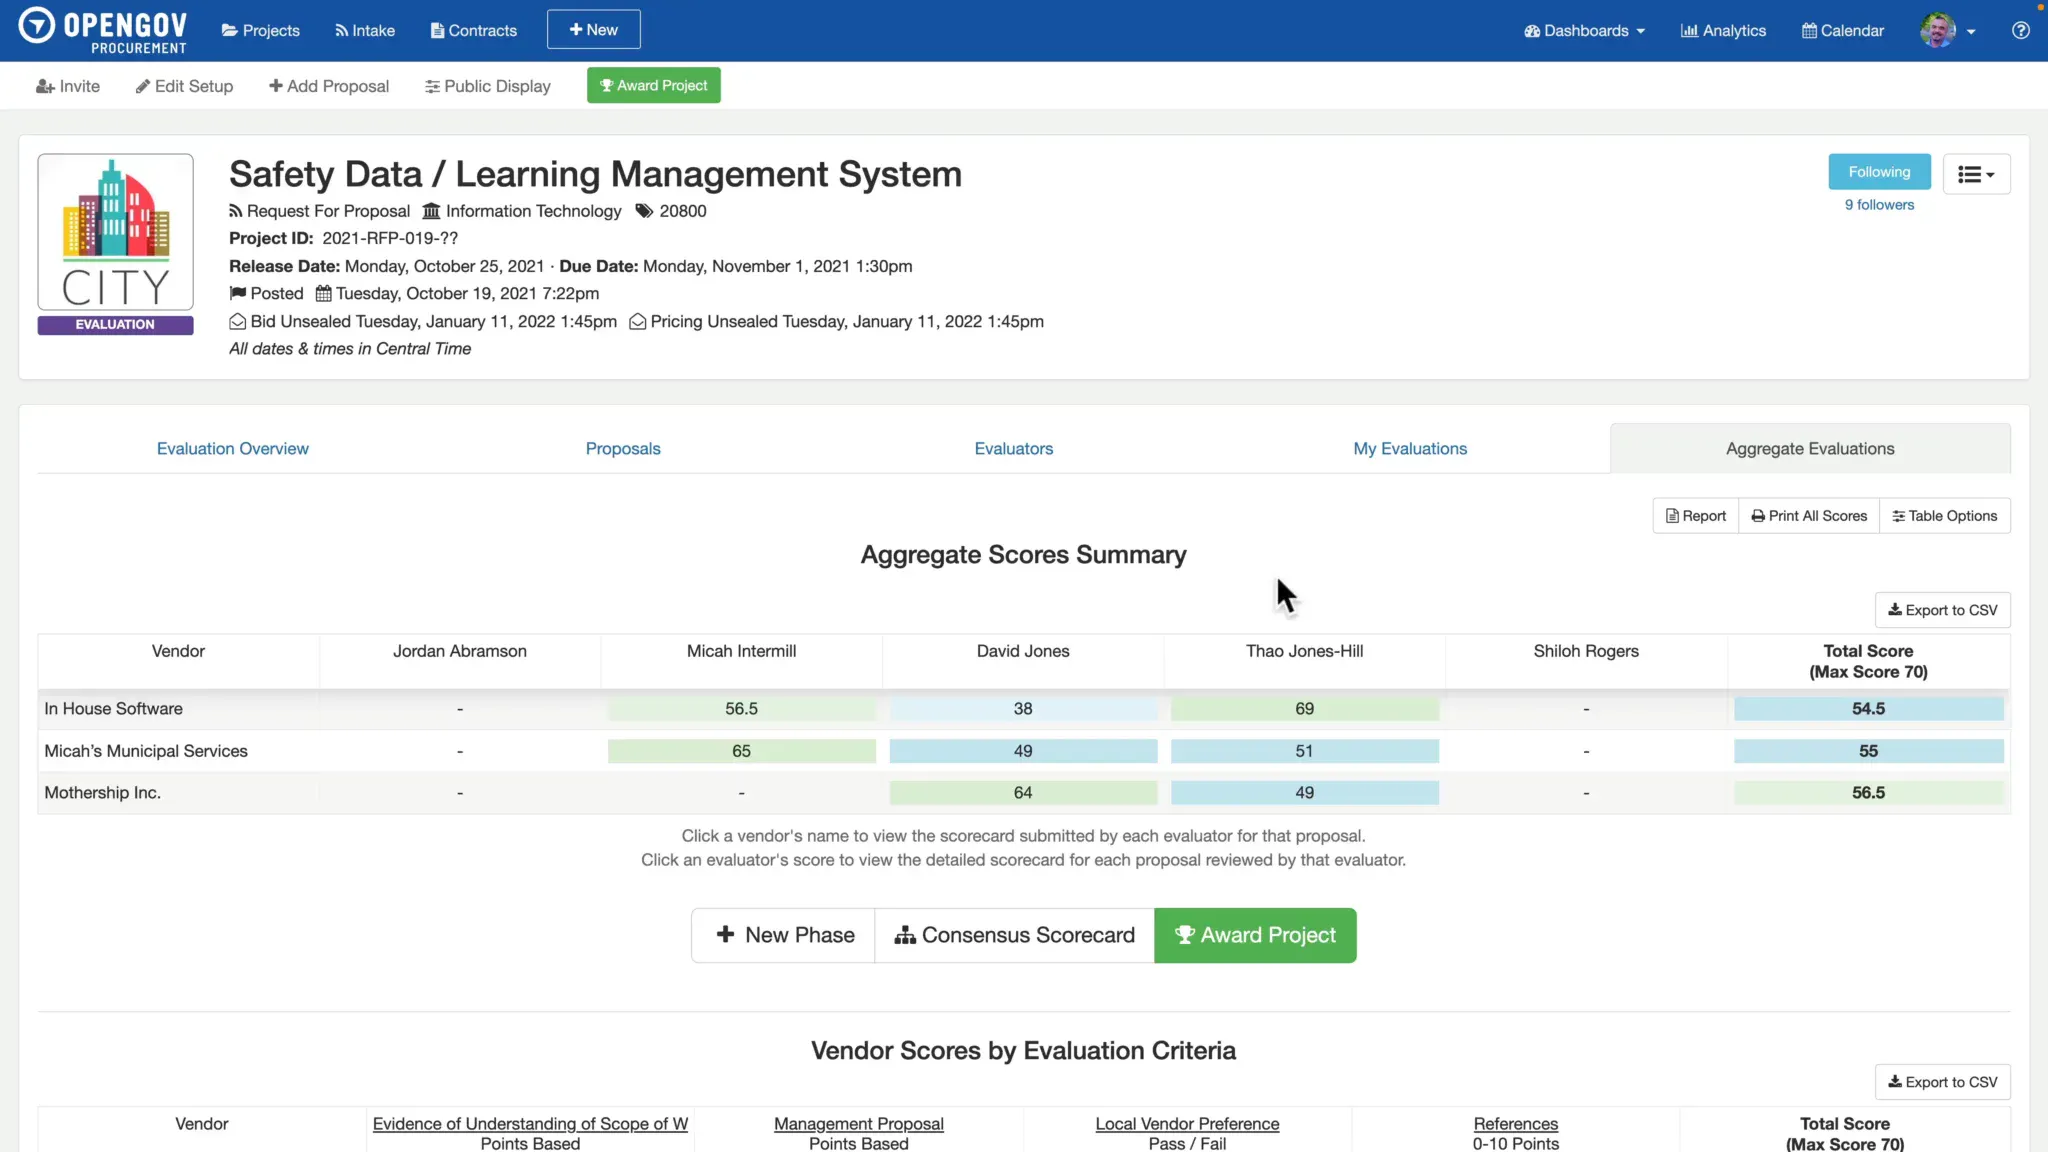
Task: Export Aggregate Scores Summary to CSV
Action: pyautogui.click(x=1941, y=609)
